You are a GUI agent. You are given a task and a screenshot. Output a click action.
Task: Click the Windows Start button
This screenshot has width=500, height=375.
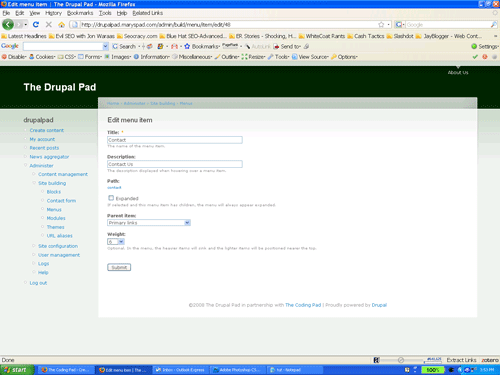tap(17, 370)
